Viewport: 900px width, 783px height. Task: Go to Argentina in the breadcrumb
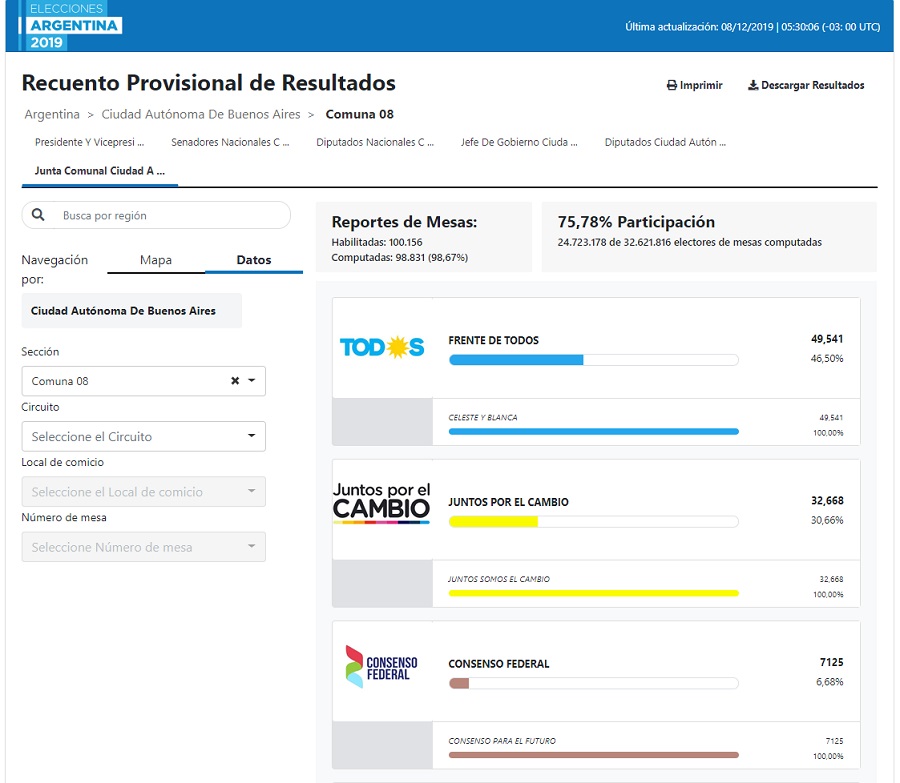tap(52, 114)
